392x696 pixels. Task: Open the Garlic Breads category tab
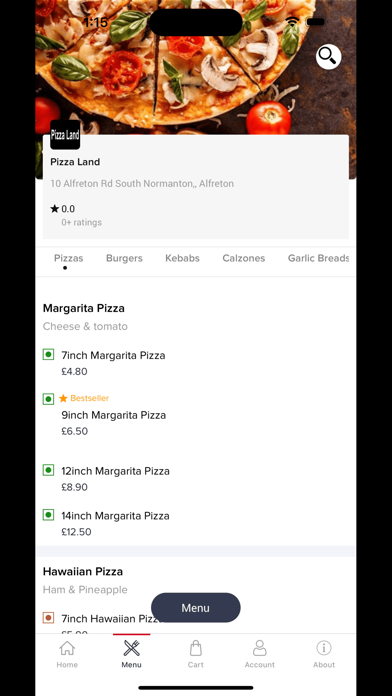(x=318, y=258)
